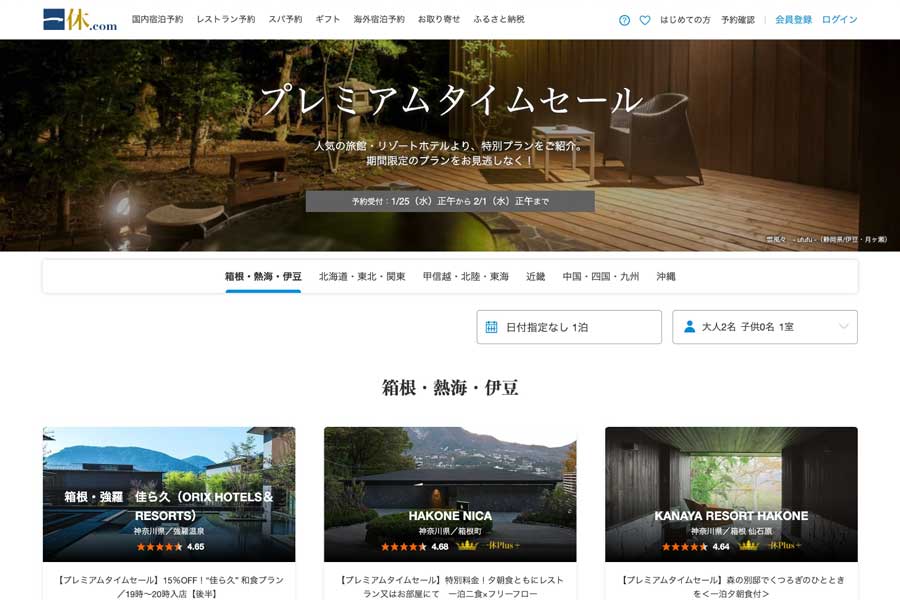Switch to 北海道・東北・関東 tab
The image size is (900, 600).
point(362,277)
